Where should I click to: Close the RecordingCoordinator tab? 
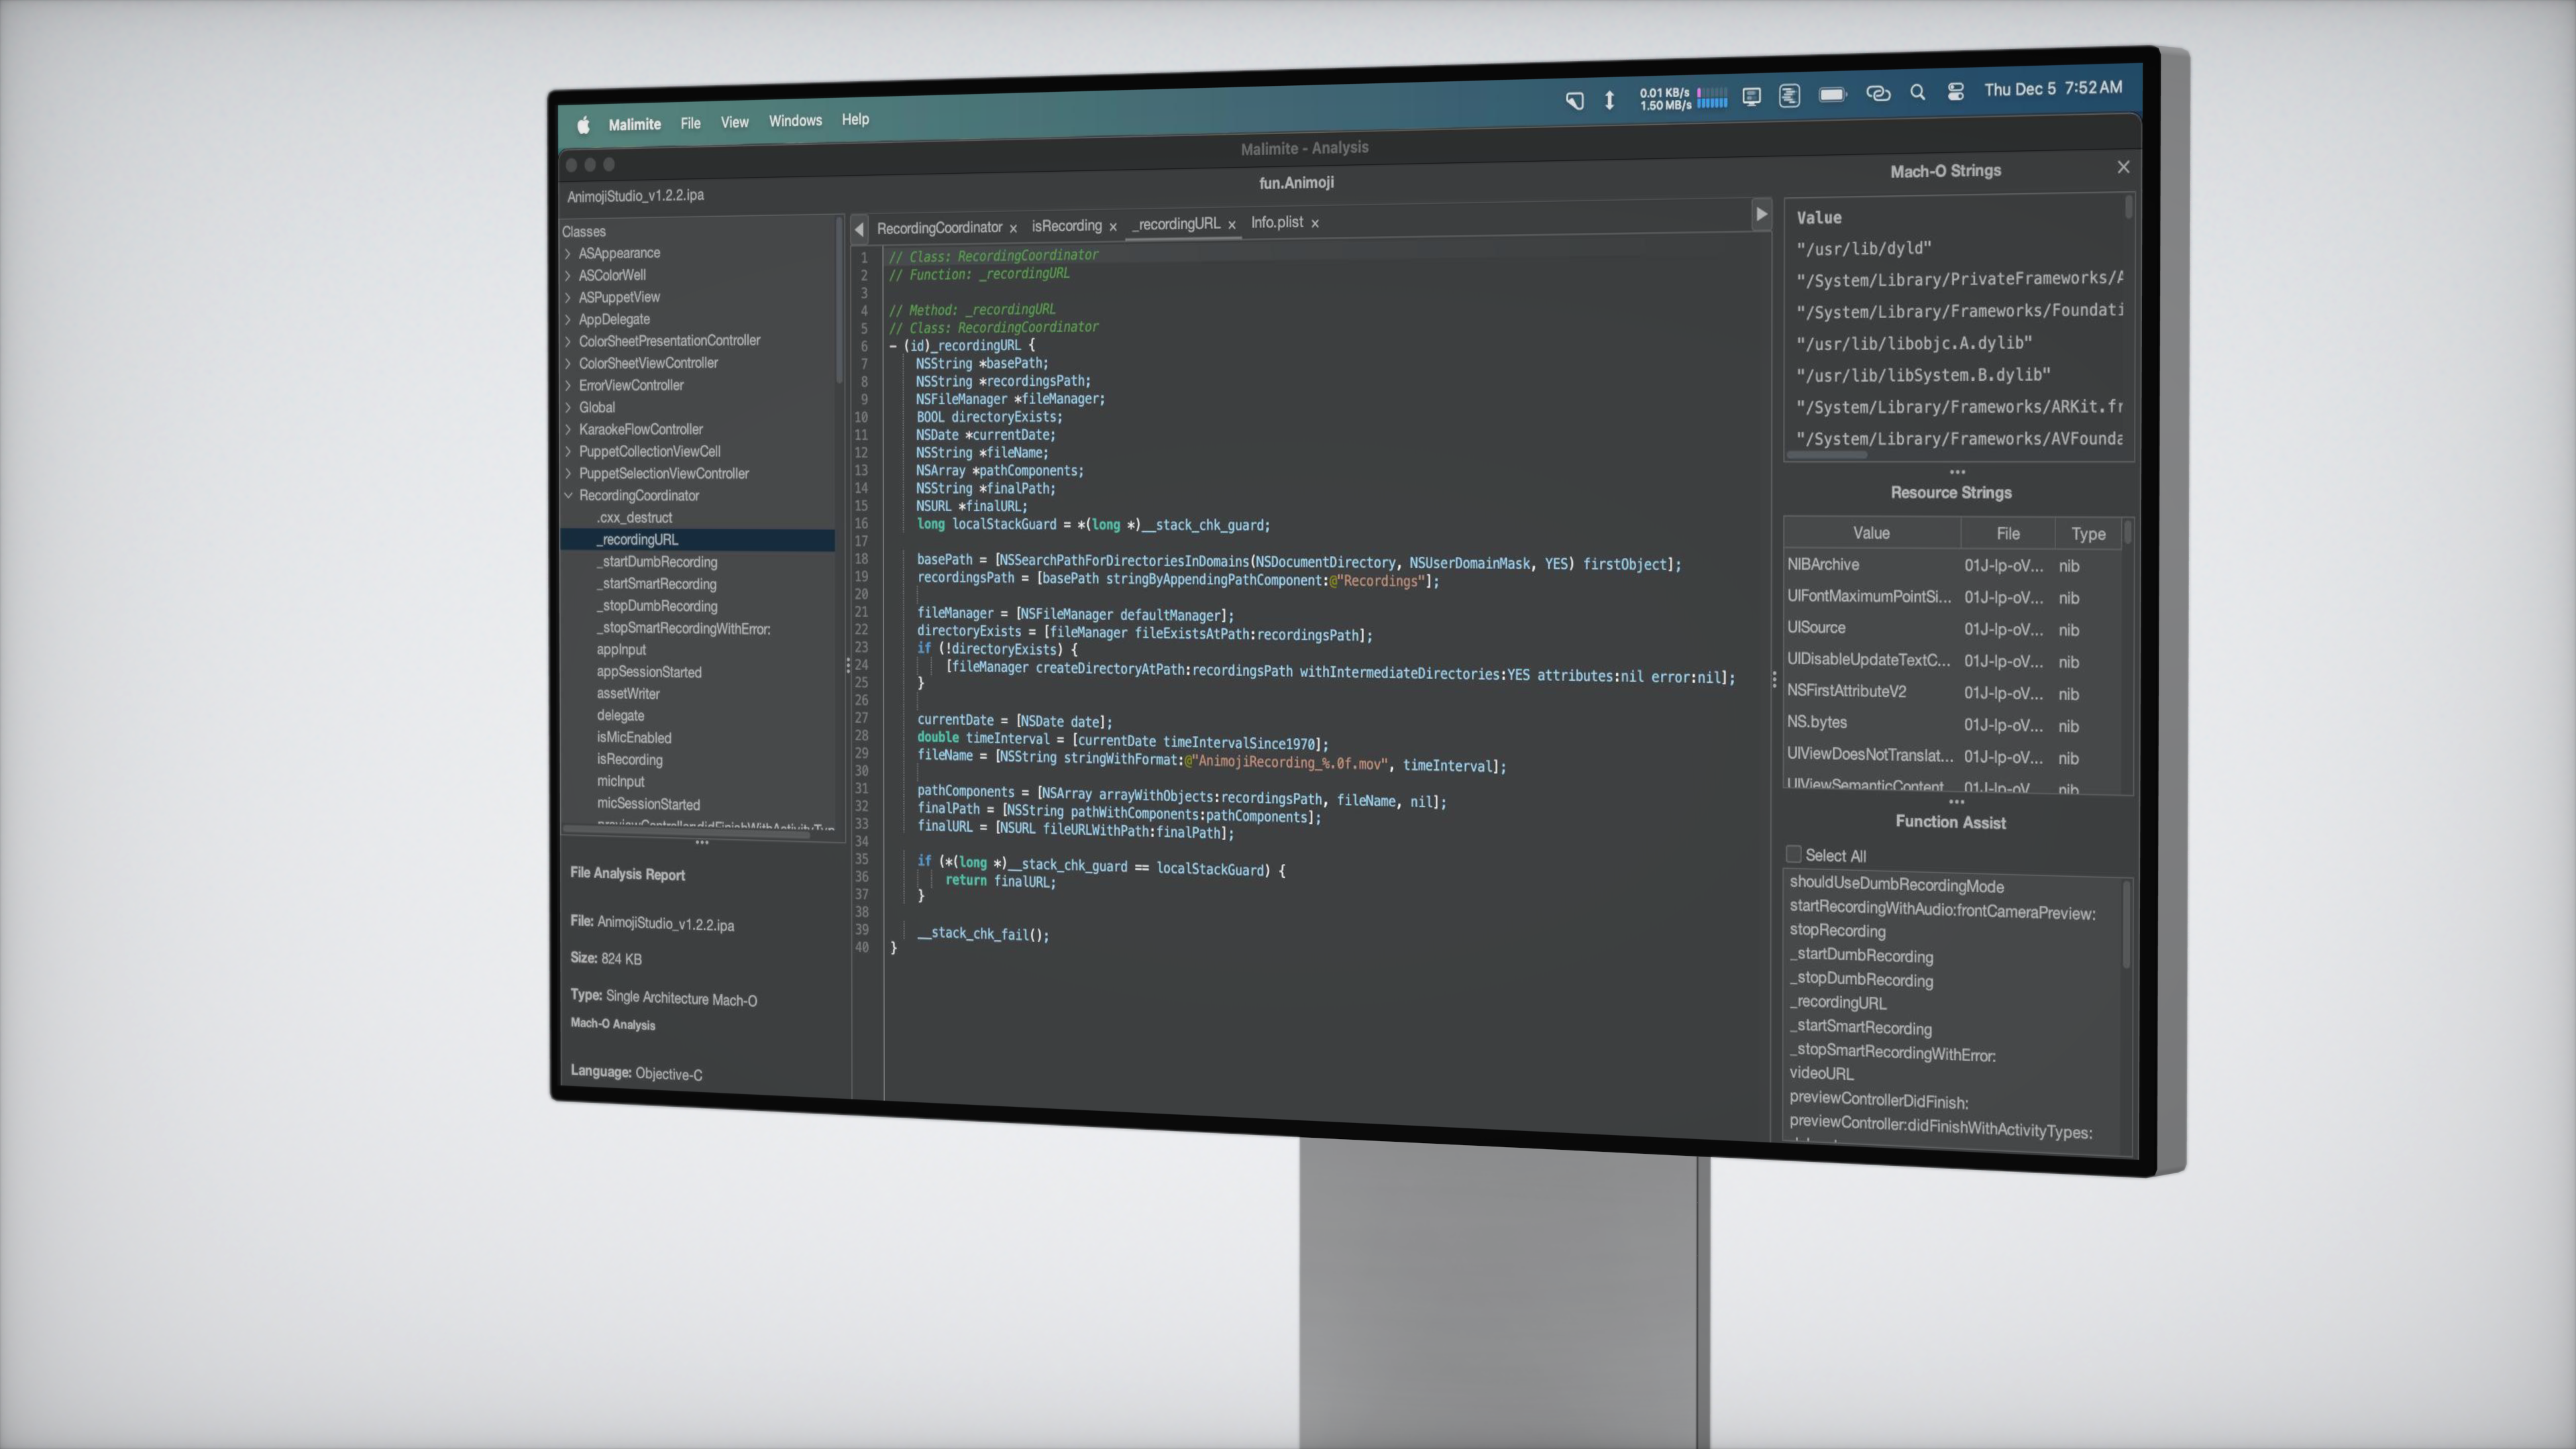1013,228
